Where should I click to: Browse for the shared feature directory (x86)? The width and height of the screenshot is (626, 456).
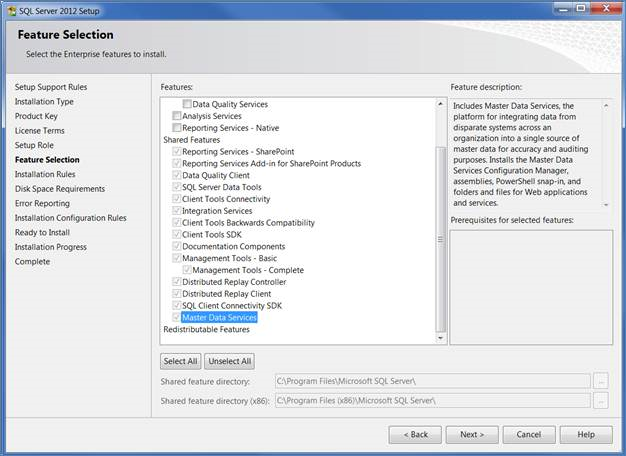tap(600, 401)
